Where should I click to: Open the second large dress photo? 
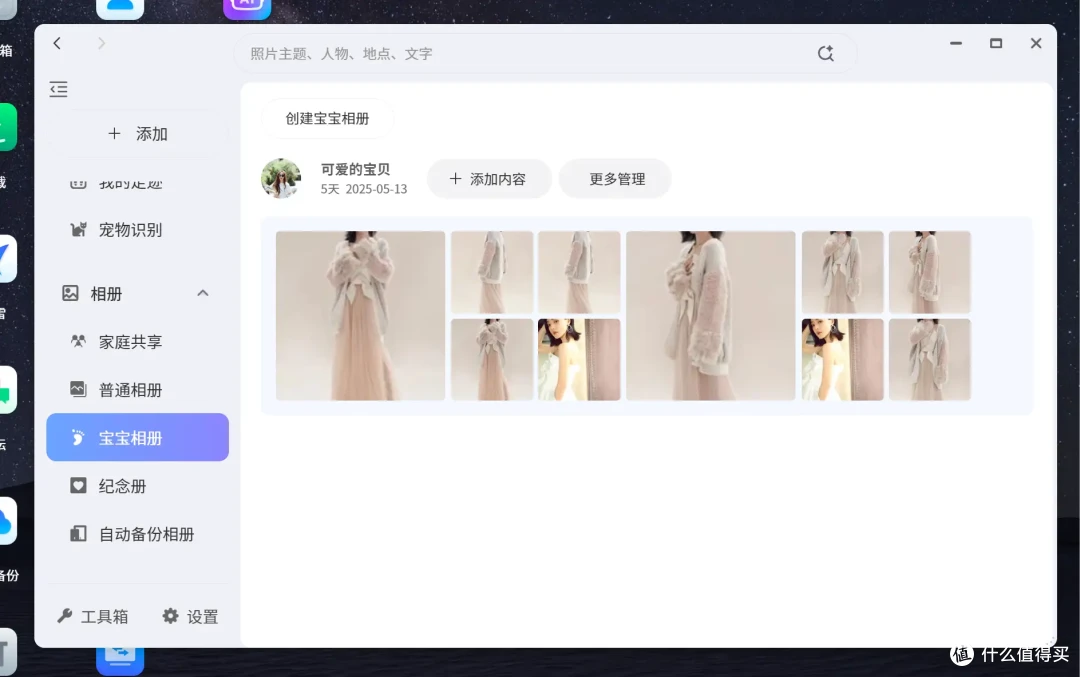tap(710, 315)
